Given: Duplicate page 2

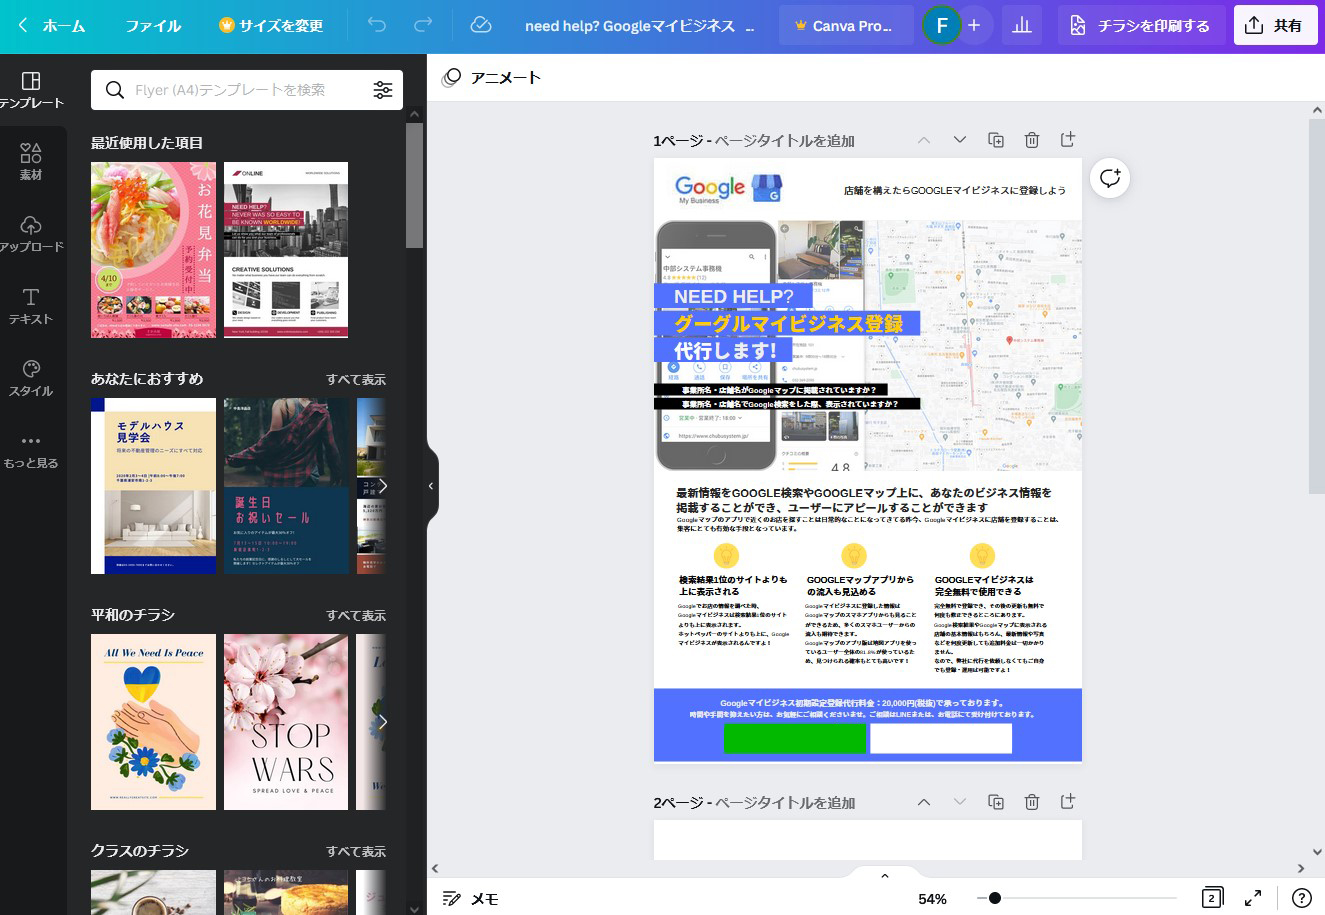Looking at the screenshot, I should coord(996,802).
